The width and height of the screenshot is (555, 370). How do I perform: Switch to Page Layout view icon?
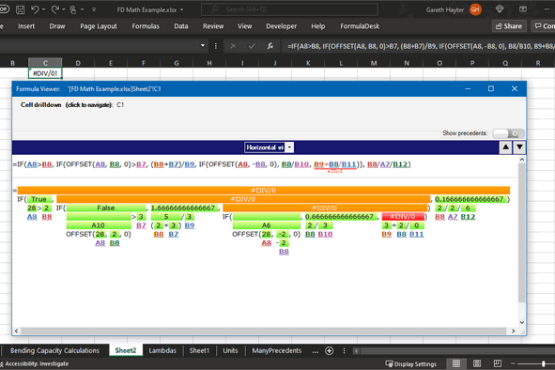tap(477, 364)
